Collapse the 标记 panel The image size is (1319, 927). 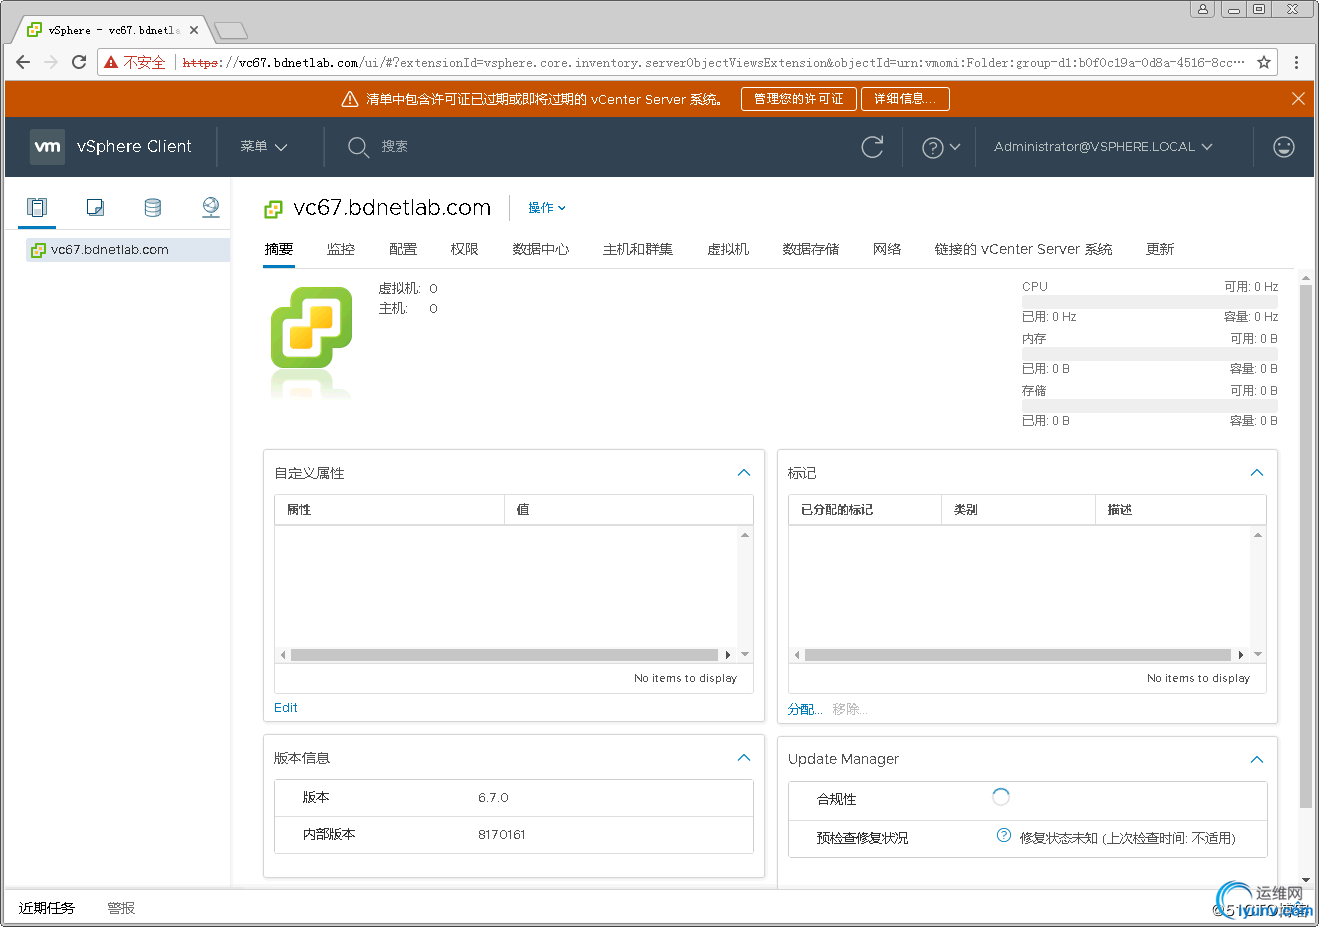point(1257,473)
